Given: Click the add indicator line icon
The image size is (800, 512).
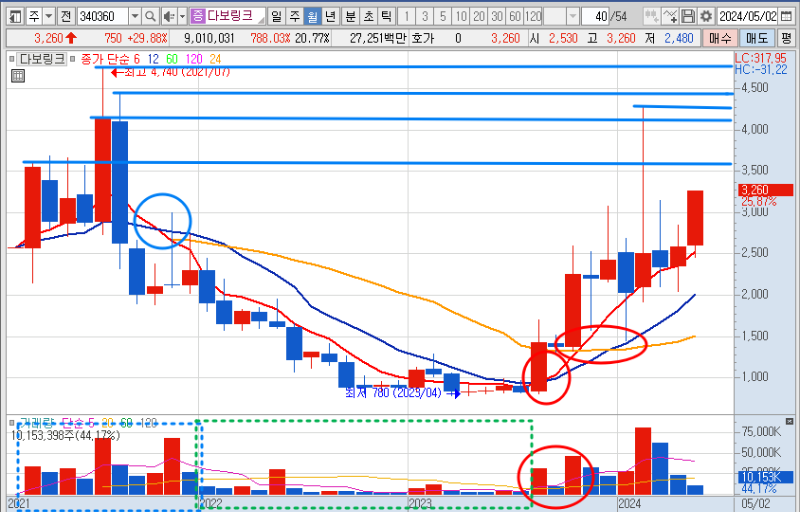Looking at the screenshot, I should tap(670, 17).
